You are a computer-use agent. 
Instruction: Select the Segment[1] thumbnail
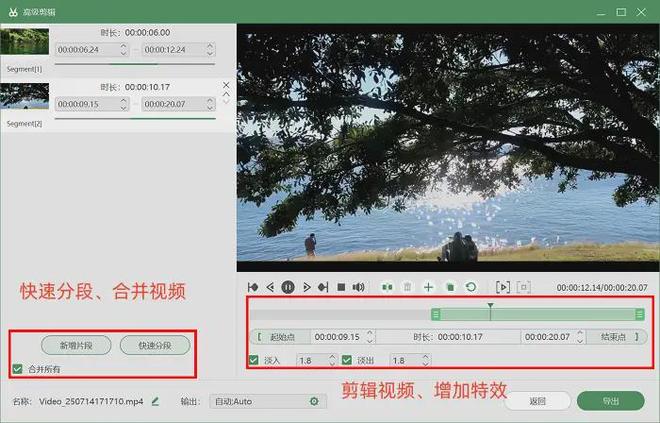tap(24, 40)
